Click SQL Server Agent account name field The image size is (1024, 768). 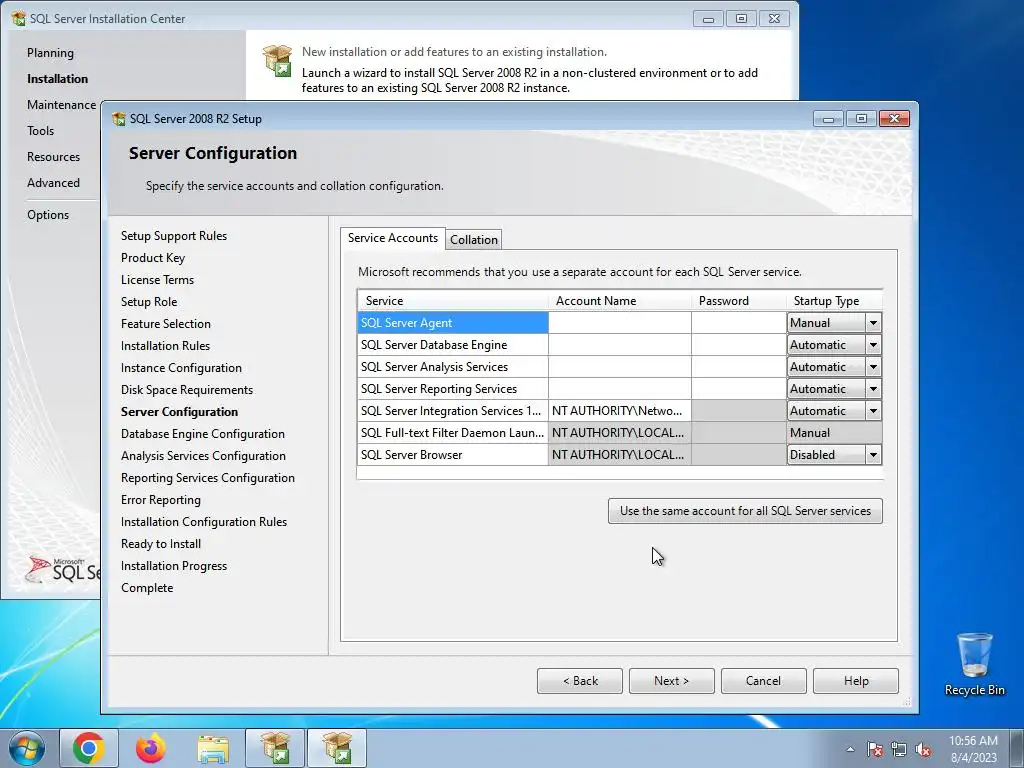[x=620, y=323]
